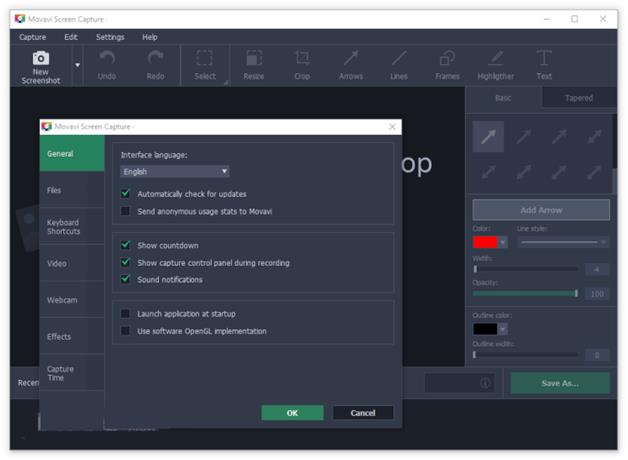Choose the Resize tool
628x460 pixels.
pos(254,65)
